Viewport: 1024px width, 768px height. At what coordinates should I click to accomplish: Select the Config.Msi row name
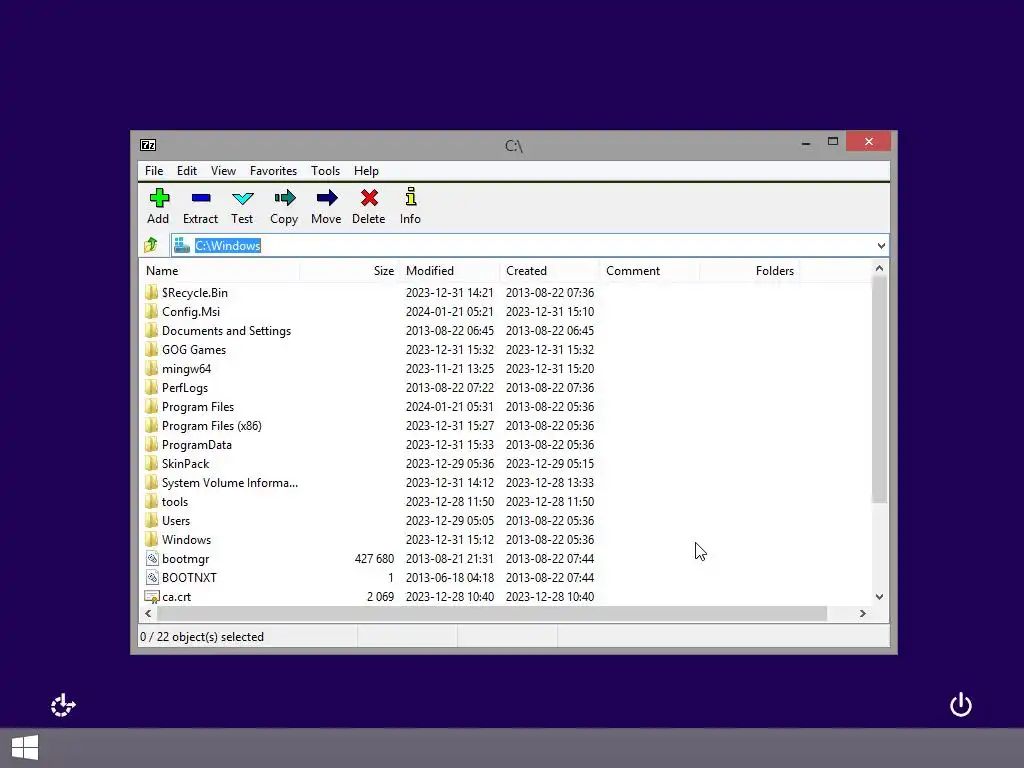(191, 312)
